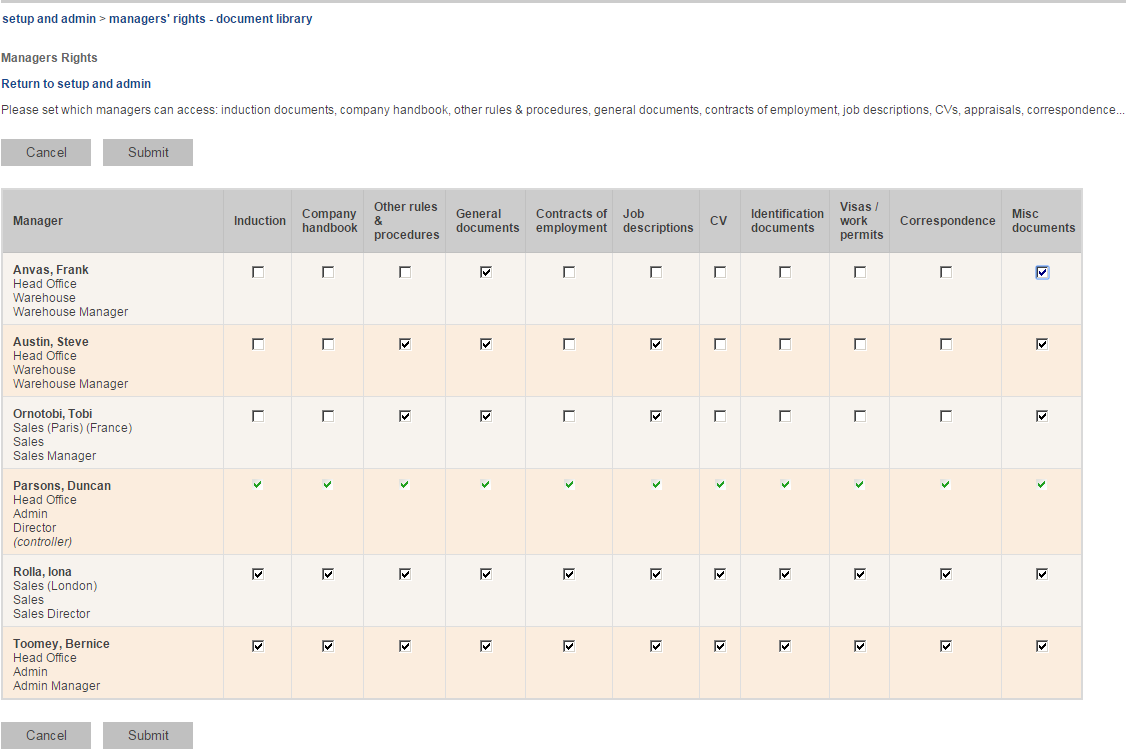1126x749 pixels.
Task: Tick Company handbook for Austin, Steve
Action: tap(328, 344)
